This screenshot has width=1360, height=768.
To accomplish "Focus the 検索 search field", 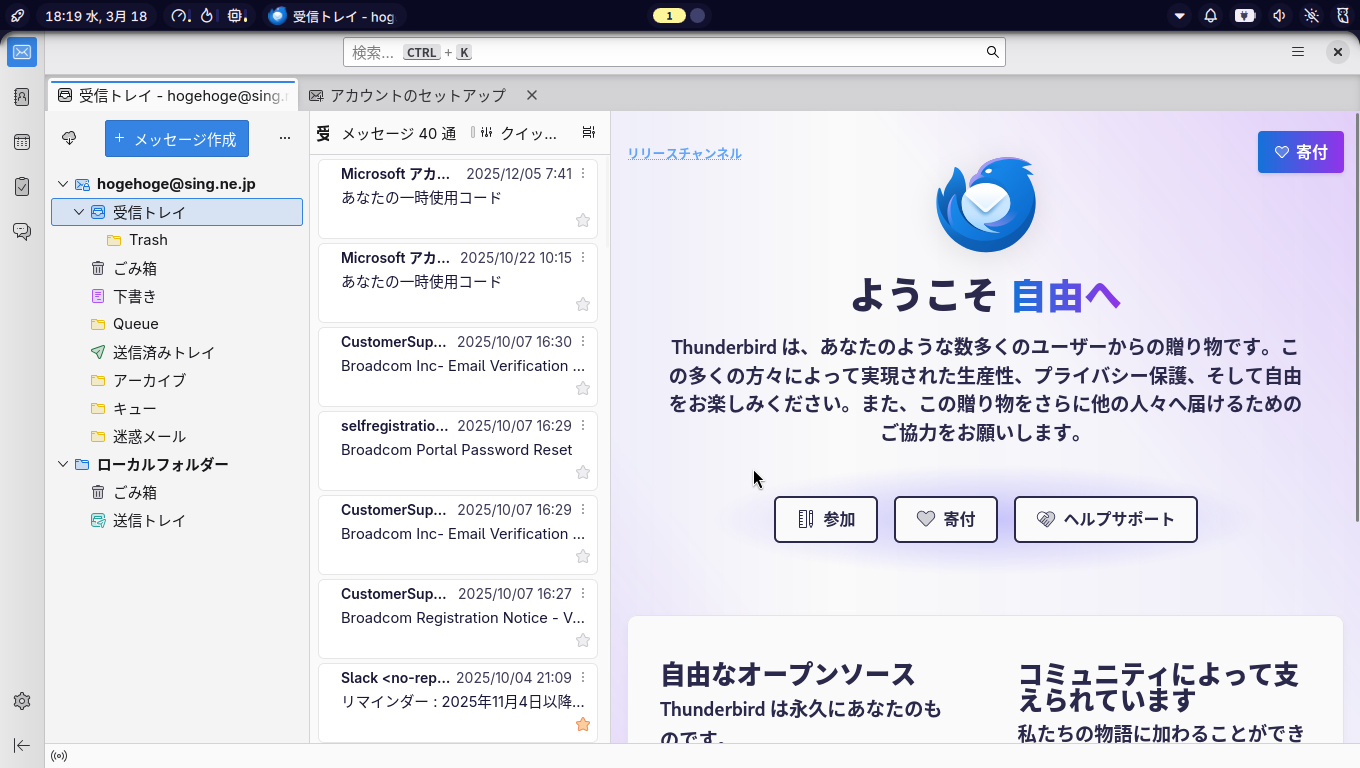I will [674, 52].
